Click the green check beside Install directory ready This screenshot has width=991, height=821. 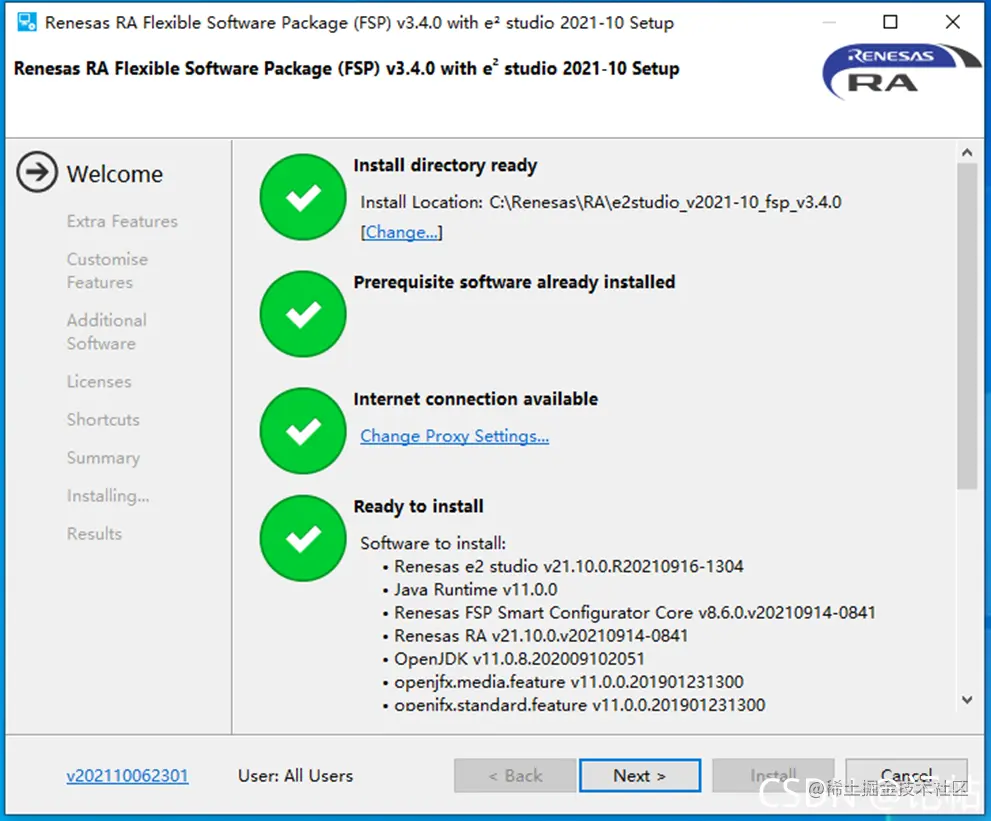303,197
